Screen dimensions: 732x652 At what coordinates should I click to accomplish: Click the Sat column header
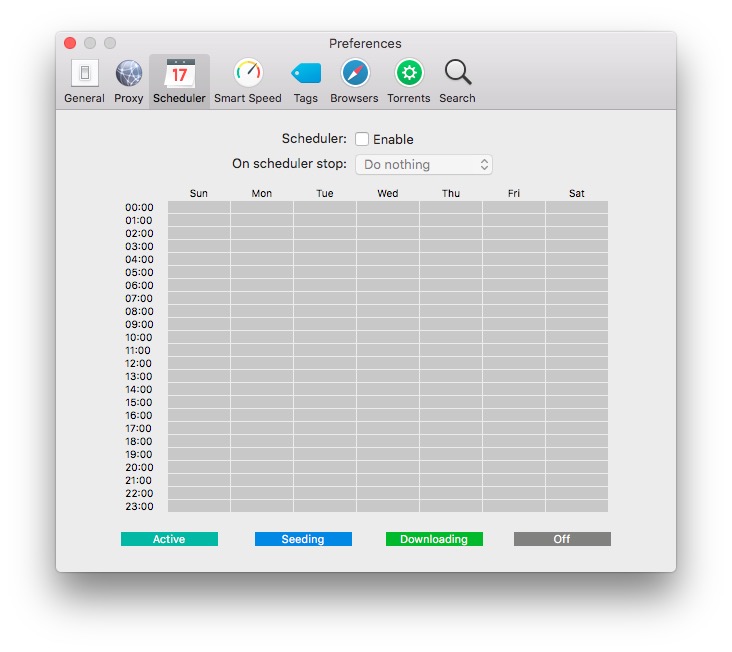coord(577,193)
